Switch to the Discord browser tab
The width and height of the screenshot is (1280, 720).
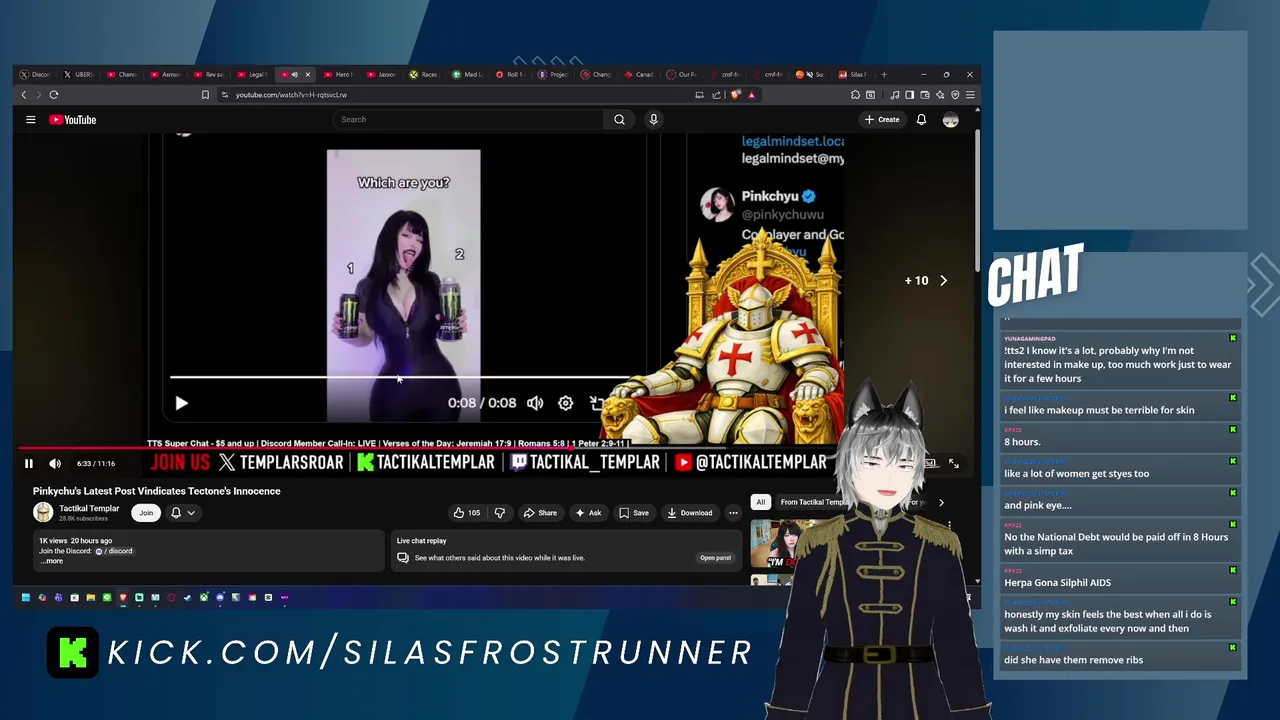click(x=36, y=74)
